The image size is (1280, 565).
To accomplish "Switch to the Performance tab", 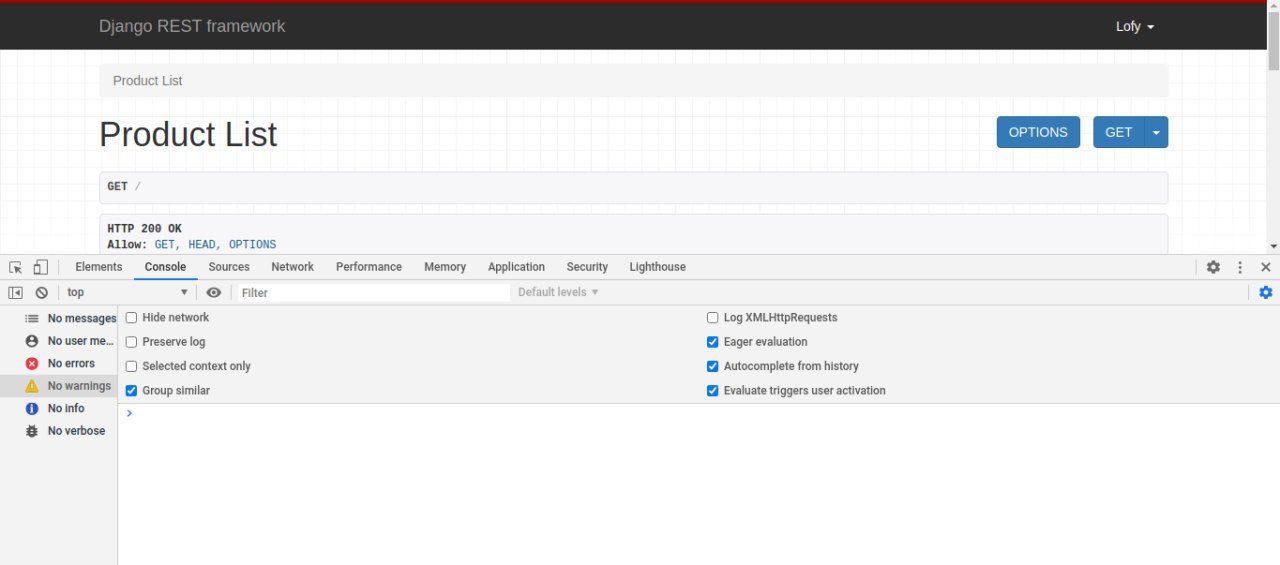I will [369, 267].
